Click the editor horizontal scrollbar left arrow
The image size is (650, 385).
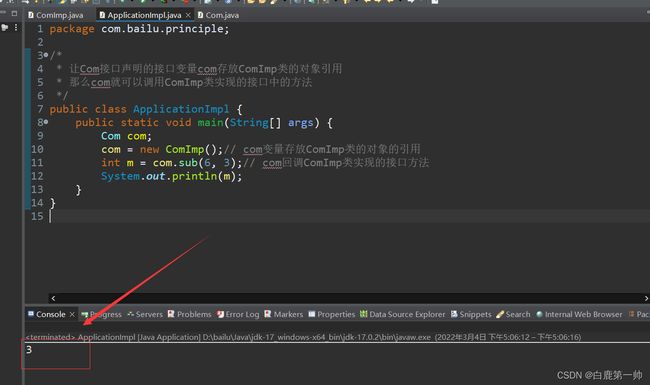(53, 298)
